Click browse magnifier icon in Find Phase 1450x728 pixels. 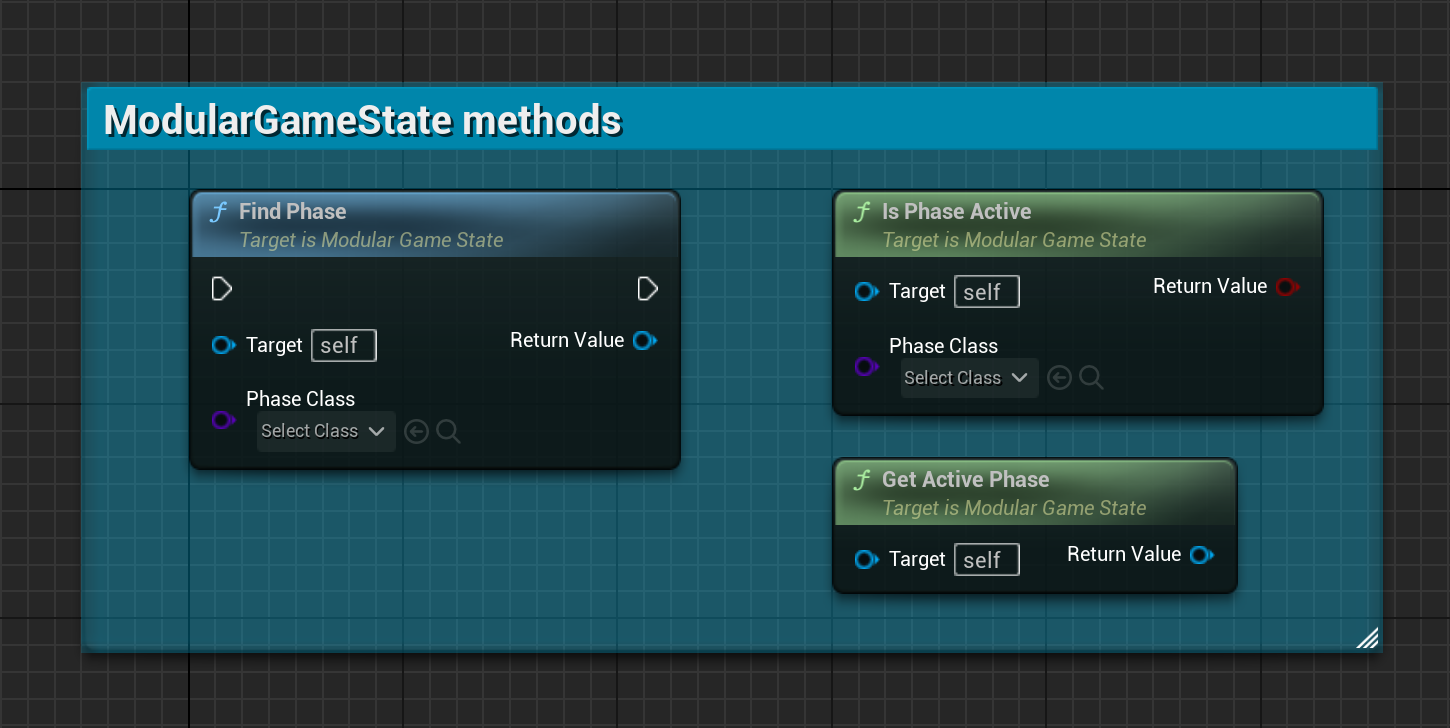coord(448,432)
